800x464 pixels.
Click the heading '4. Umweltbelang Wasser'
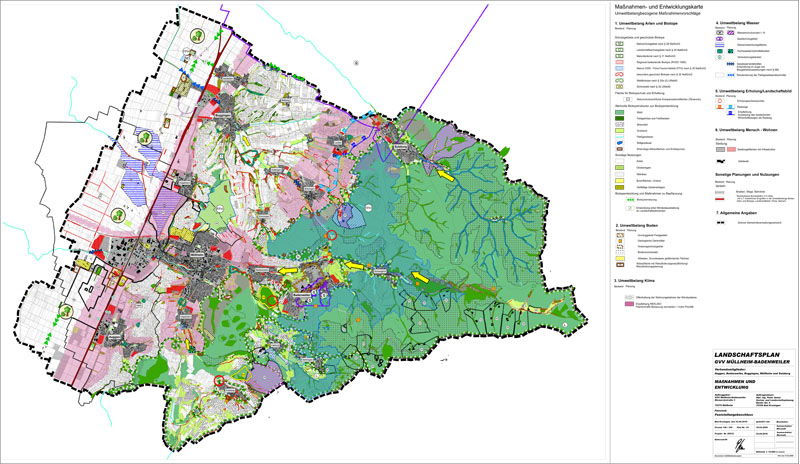pyautogui.click(x=737, y=21)
